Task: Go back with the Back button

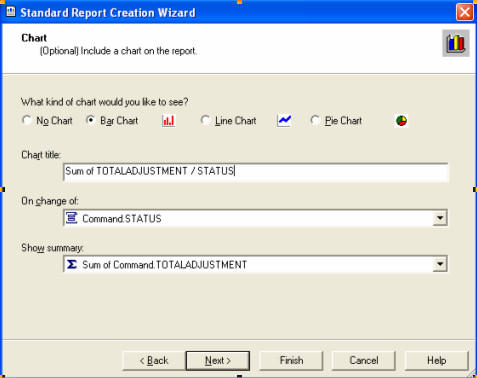Action: coord(154,361)
